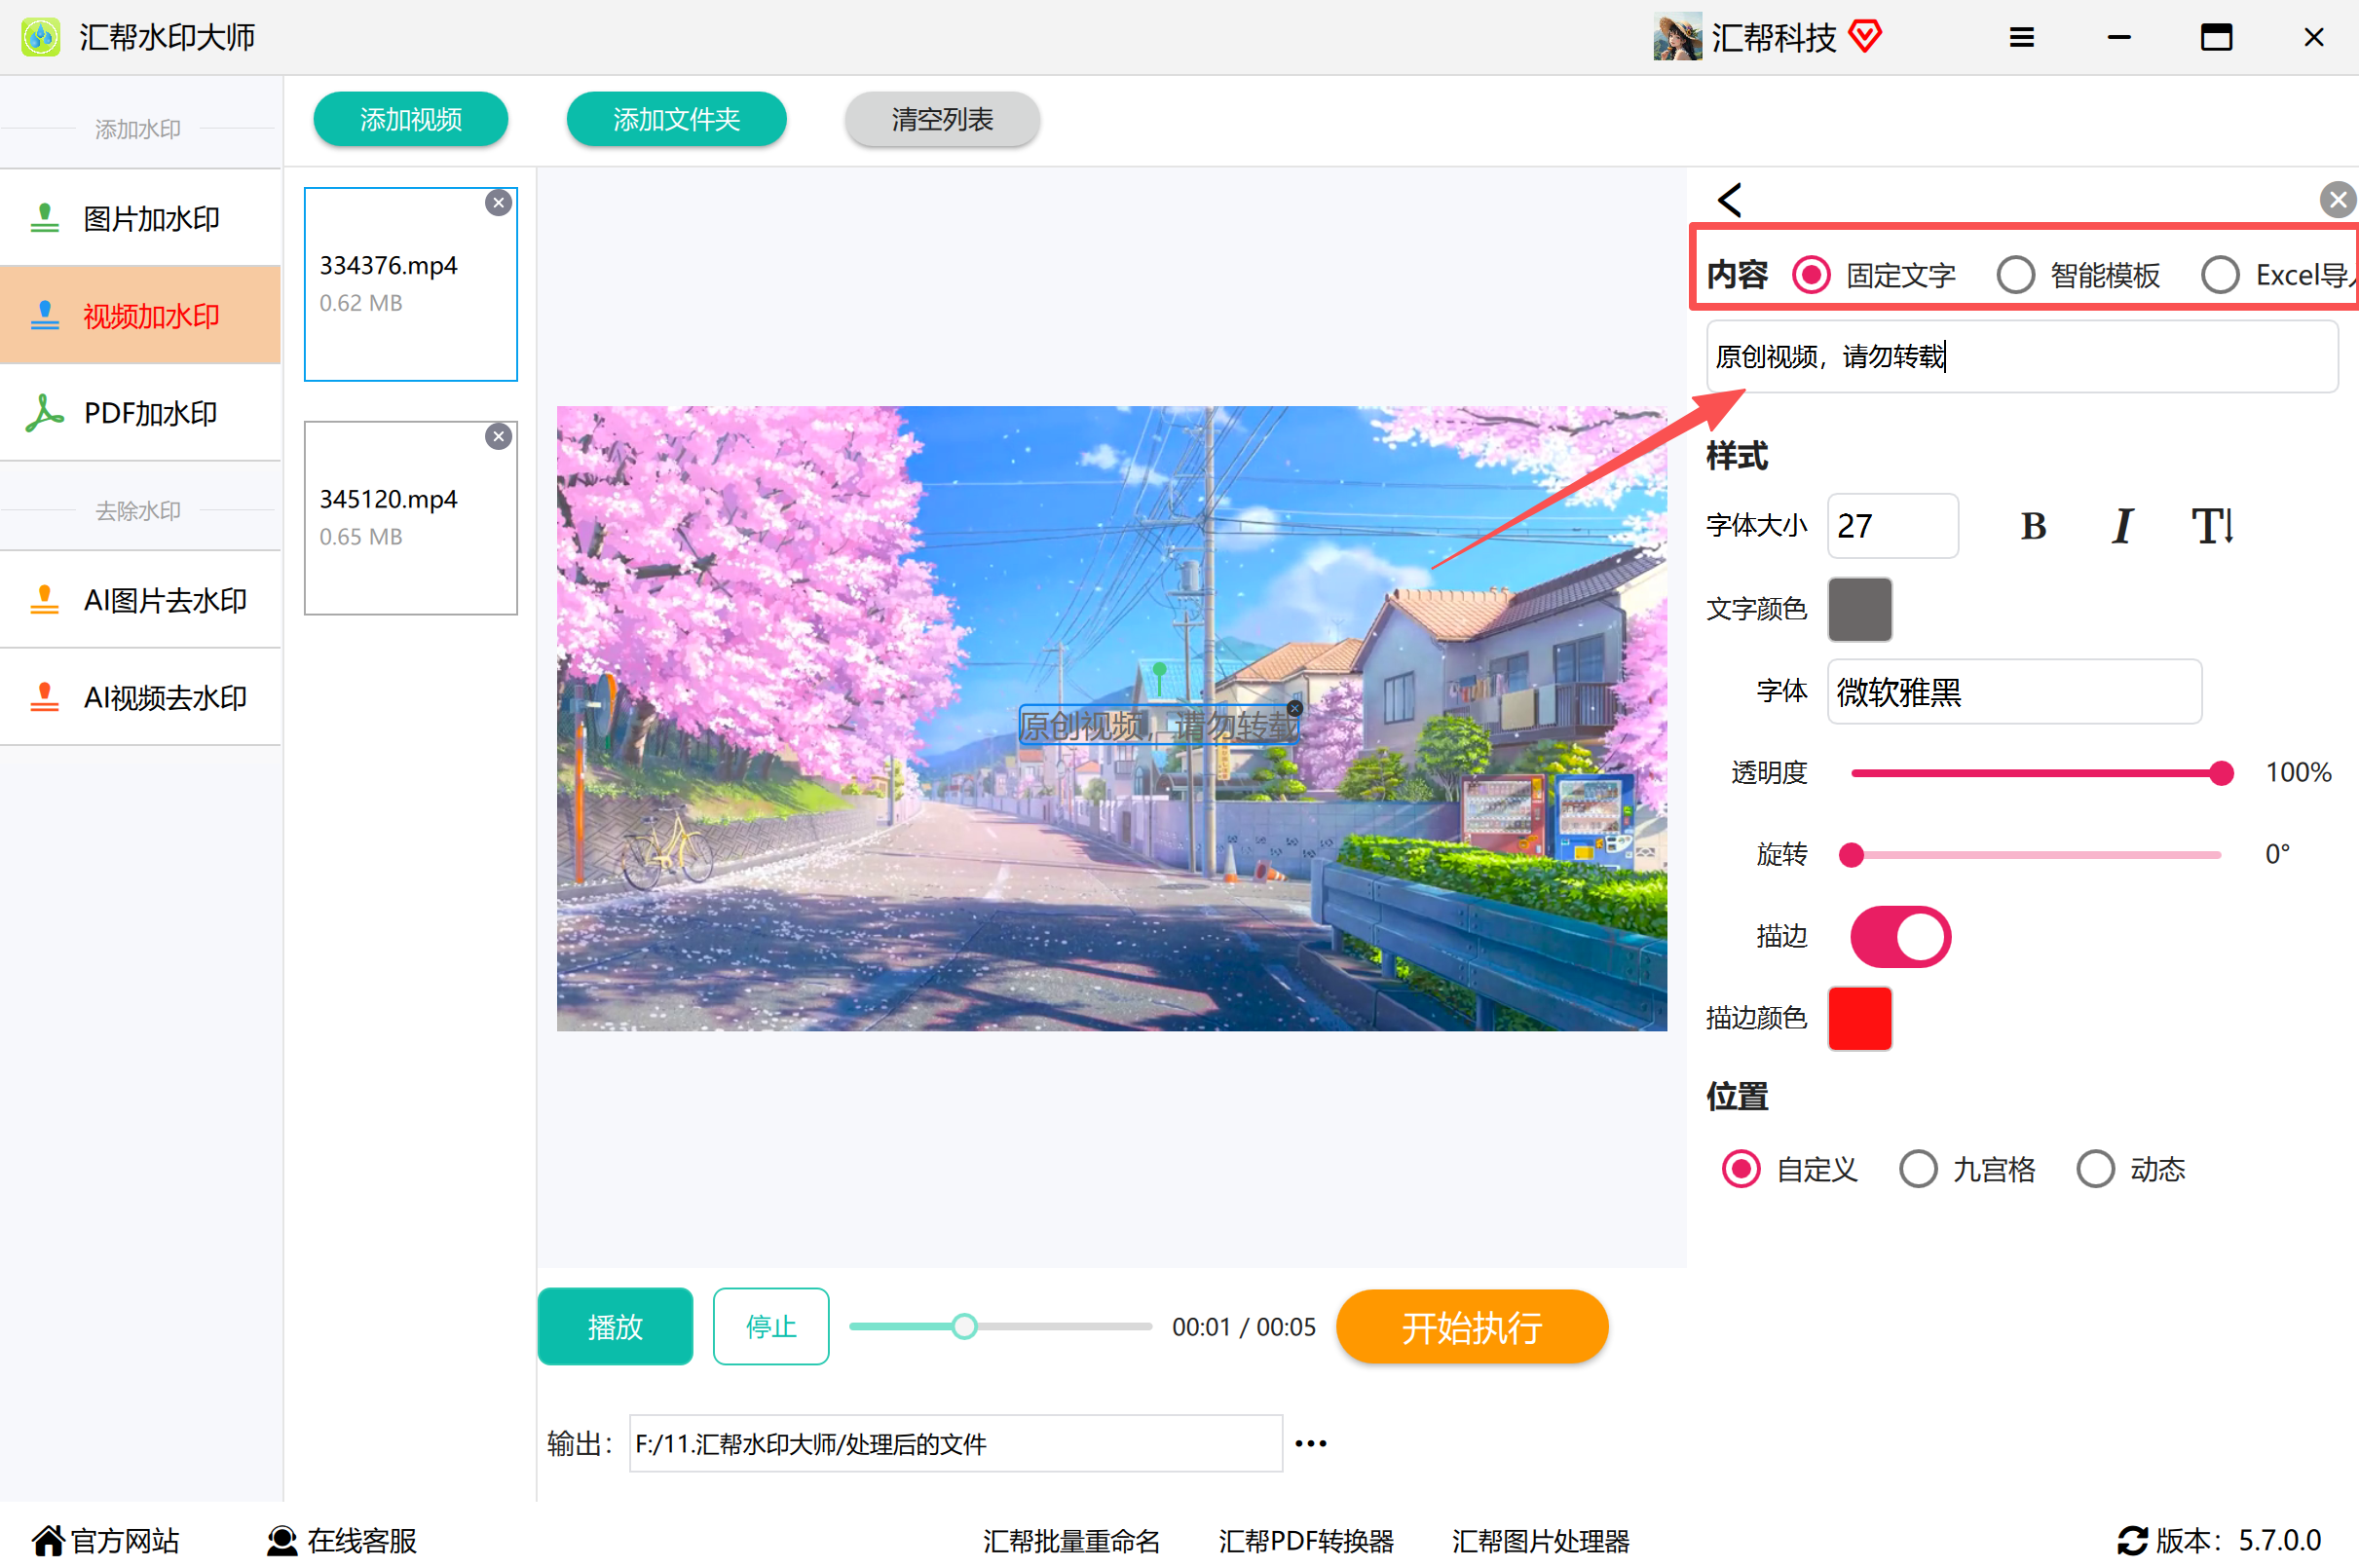2359x1568 pixels.
Task: Select the 334376.mp4 file card
Action: point(411,284)
